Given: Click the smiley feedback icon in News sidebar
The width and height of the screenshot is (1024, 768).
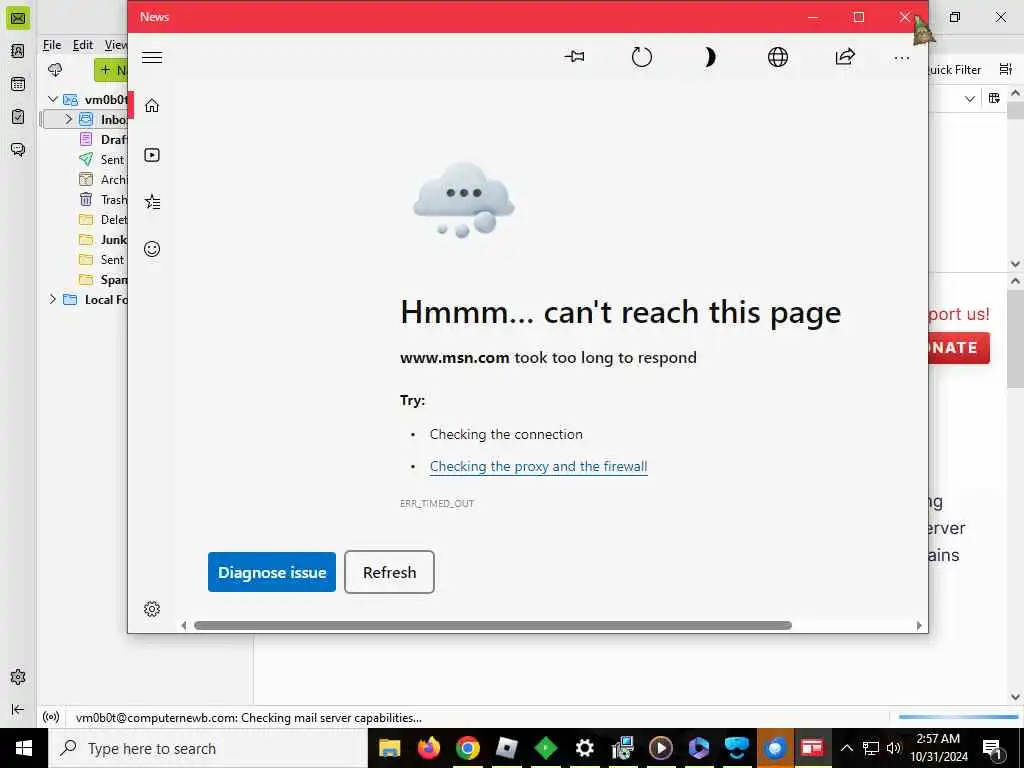Looking at the screenshot, I should (x=152, y=249).
